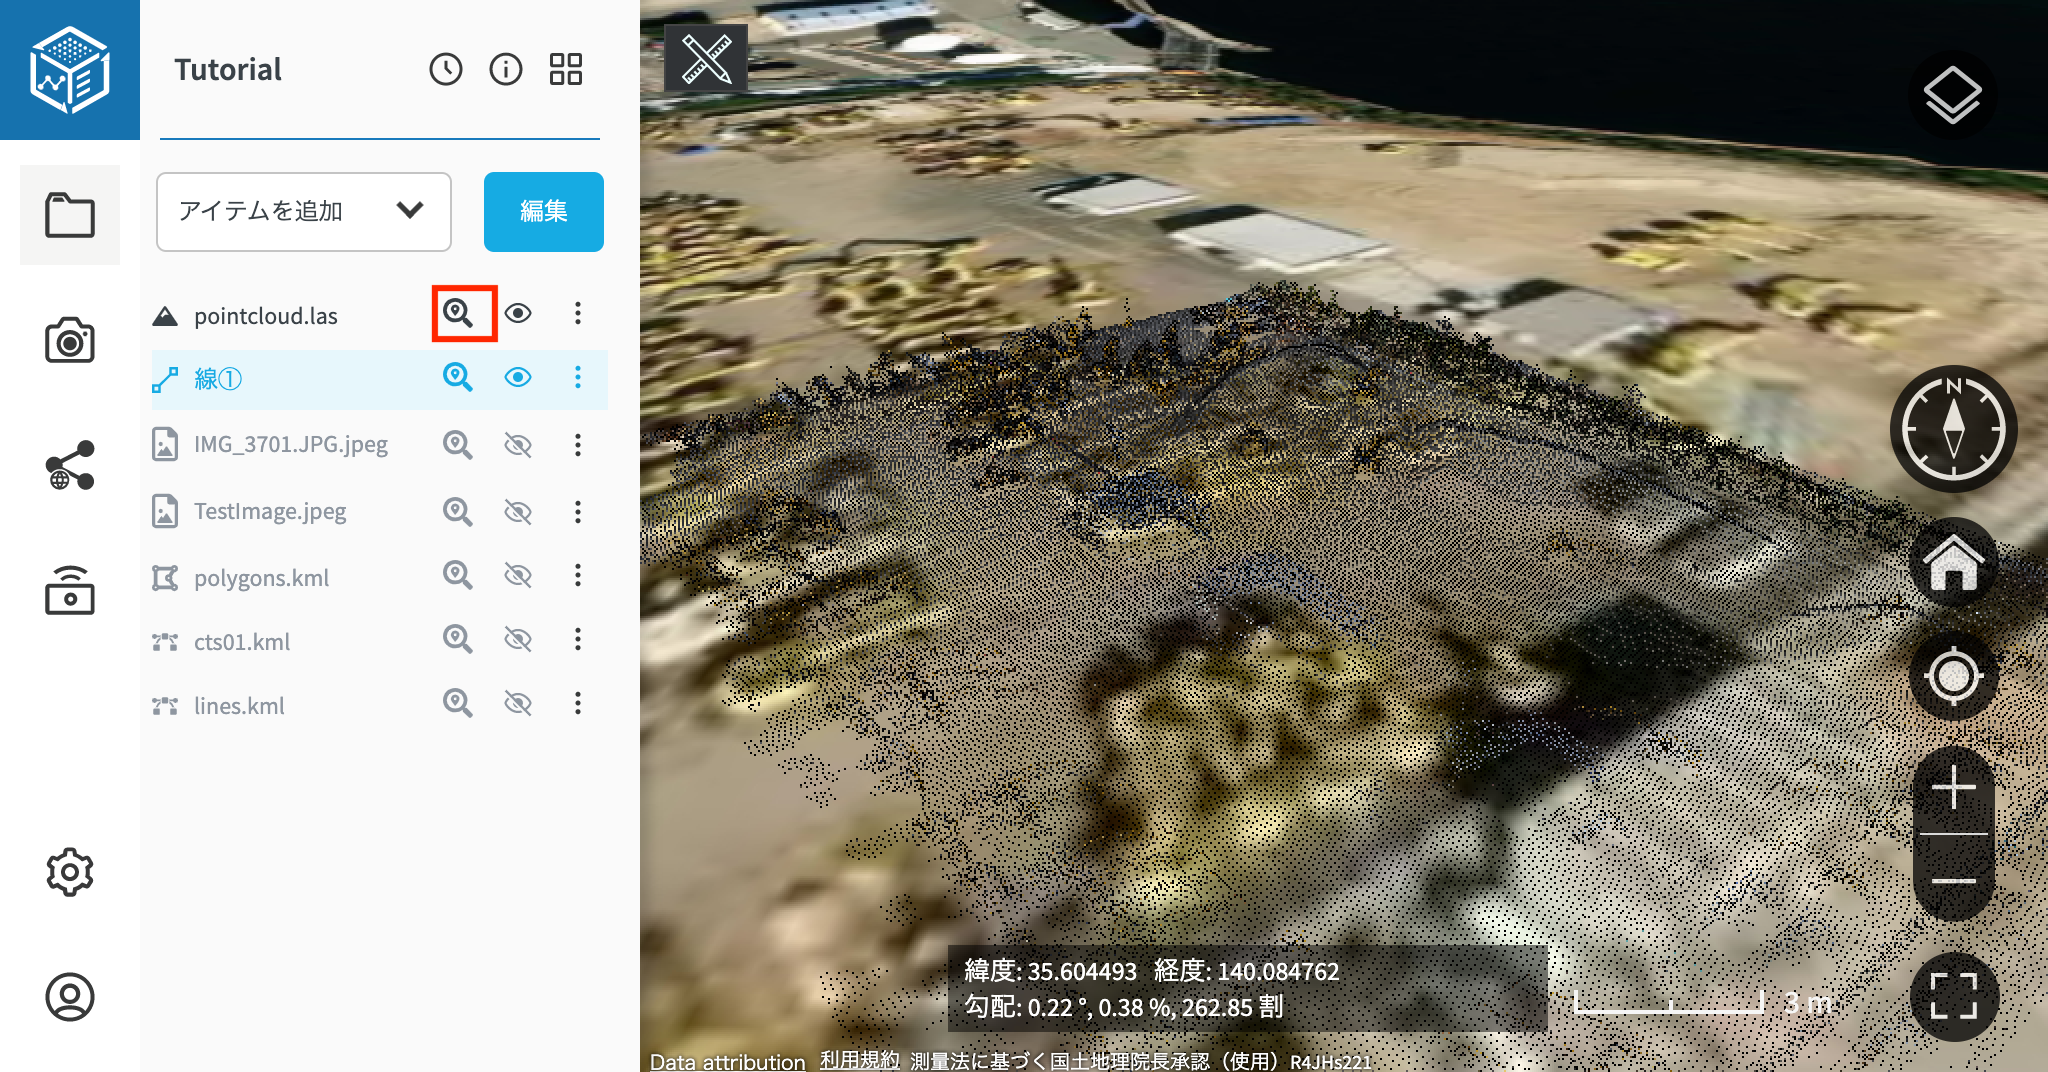2048x1072 pixels.
Task: Open the アイテムを追加 dropdown
Action: pyautogui.click(x=304, y=211)
